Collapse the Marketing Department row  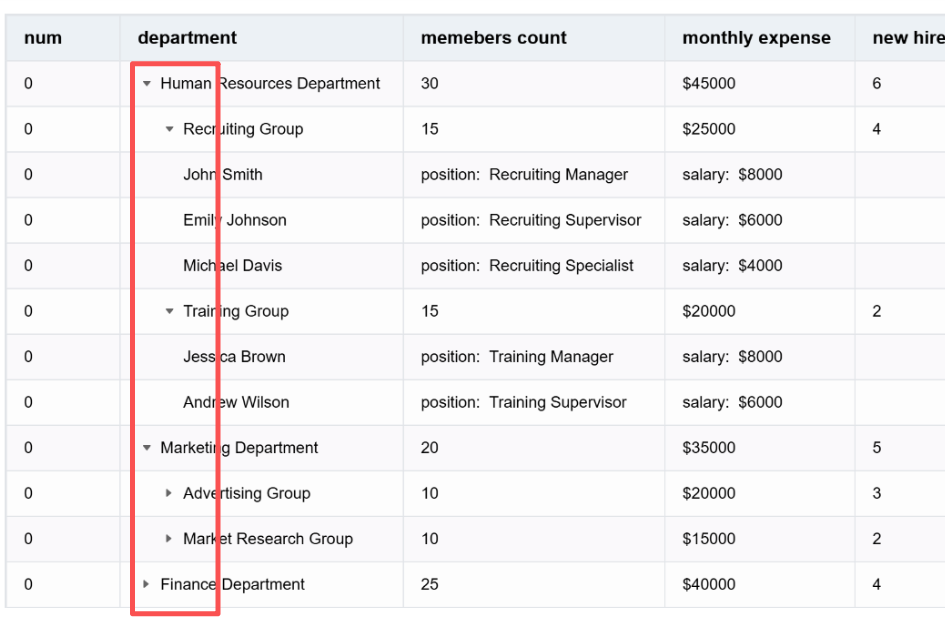147,448
